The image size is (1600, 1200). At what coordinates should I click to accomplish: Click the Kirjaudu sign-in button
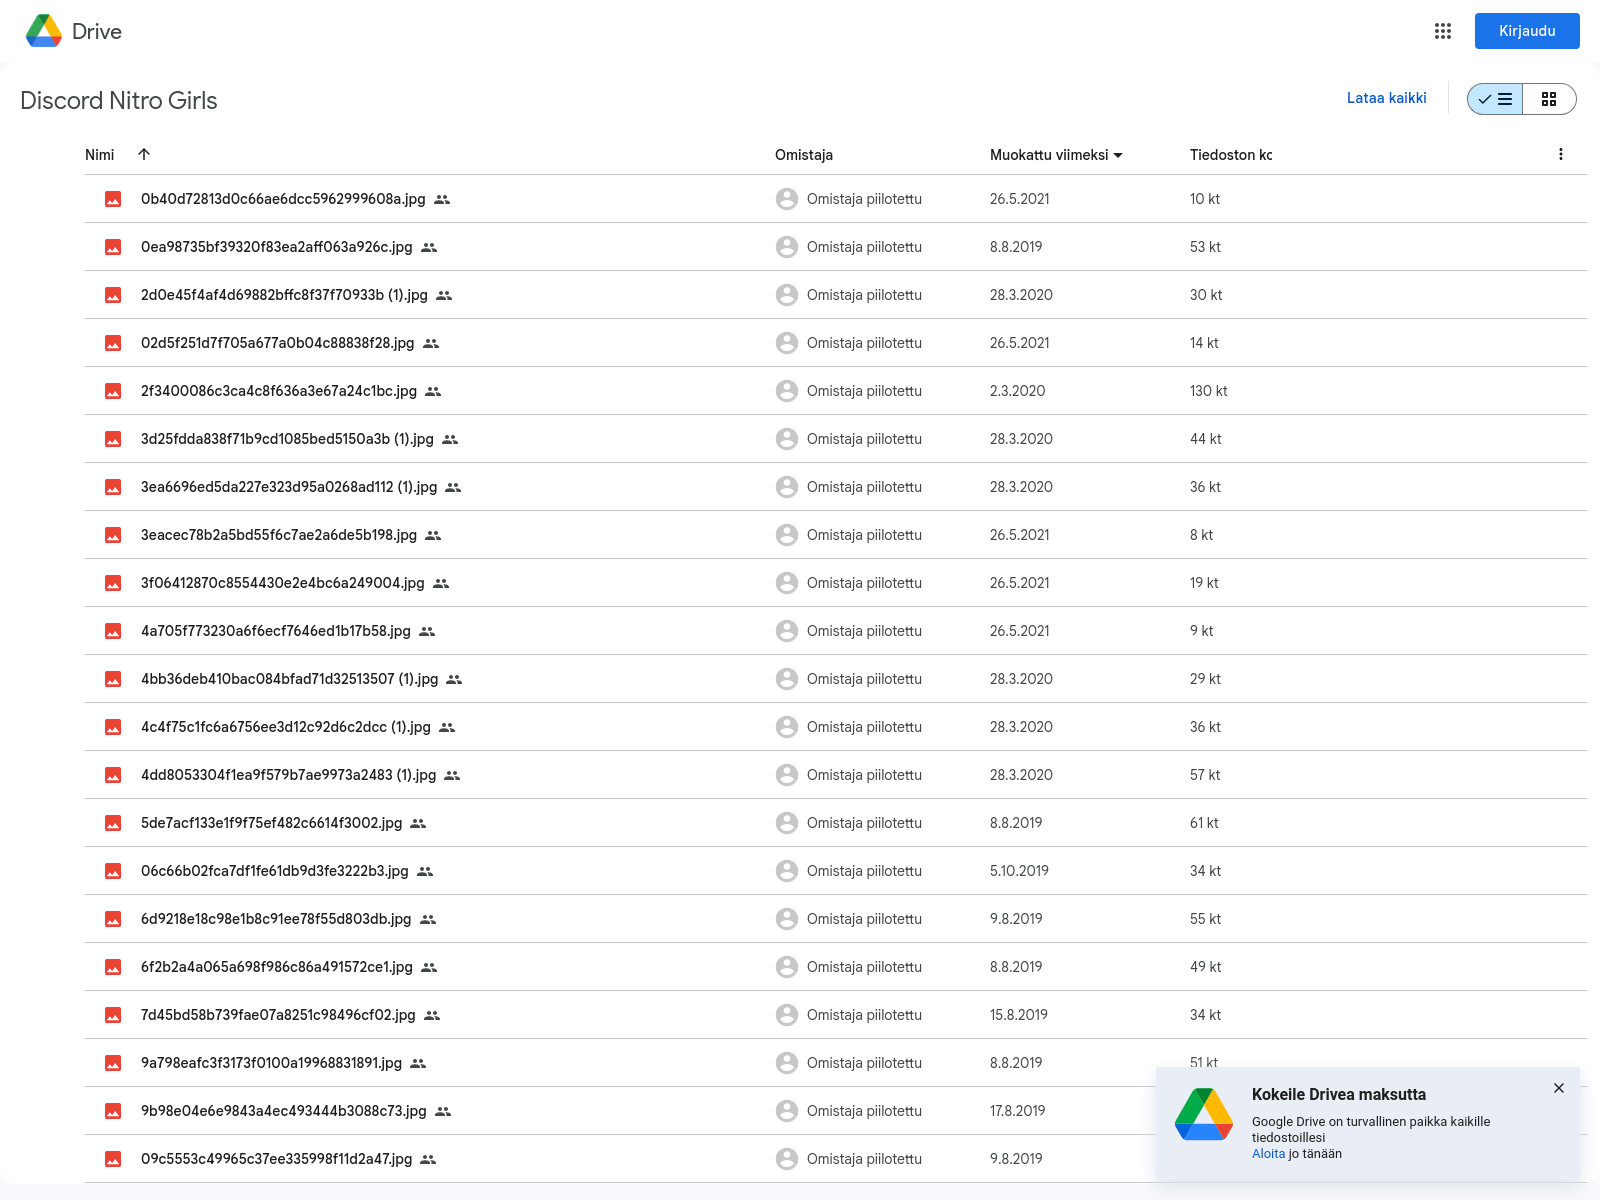coord(1527,31)
